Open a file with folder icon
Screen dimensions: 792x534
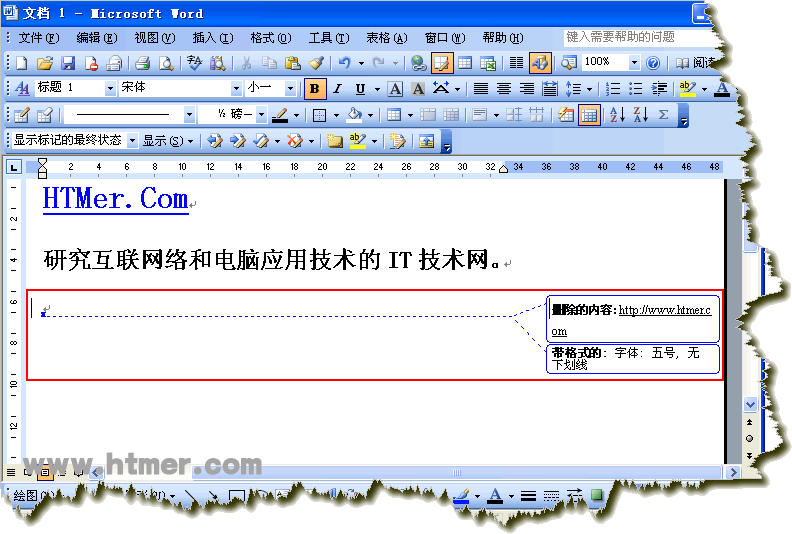44,63
